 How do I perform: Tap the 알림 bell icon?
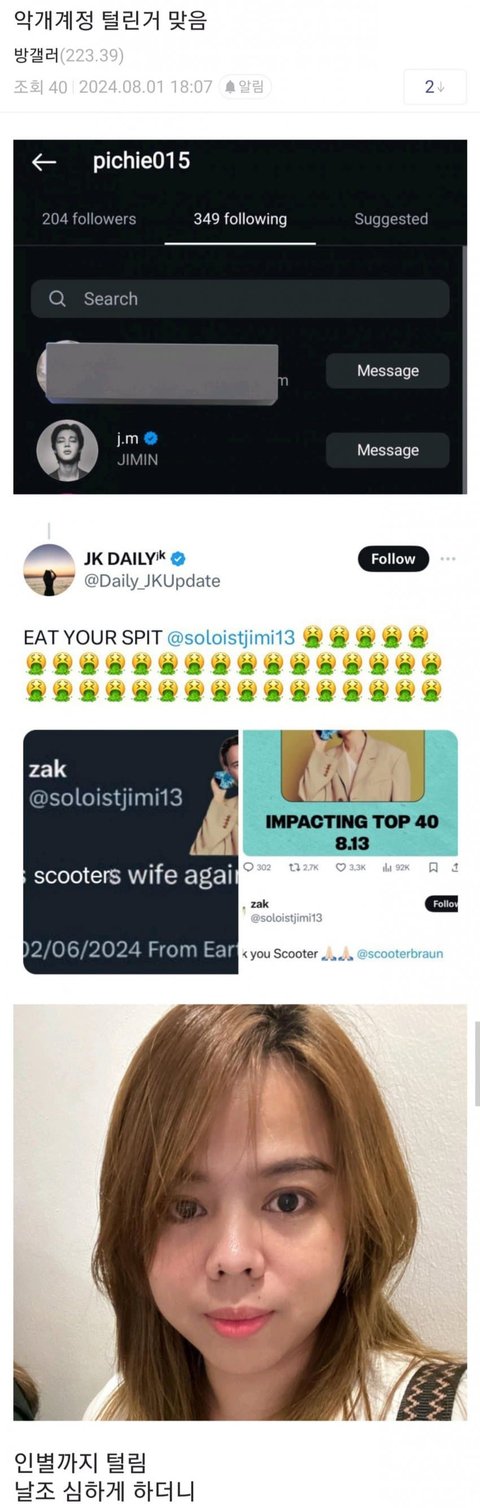(x=230, y=87)
